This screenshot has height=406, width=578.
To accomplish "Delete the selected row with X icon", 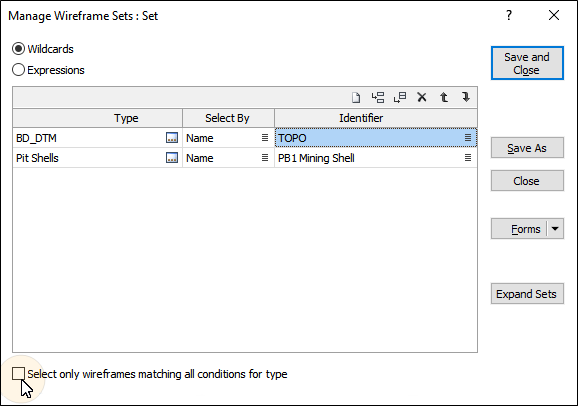I will pos(422,97).
